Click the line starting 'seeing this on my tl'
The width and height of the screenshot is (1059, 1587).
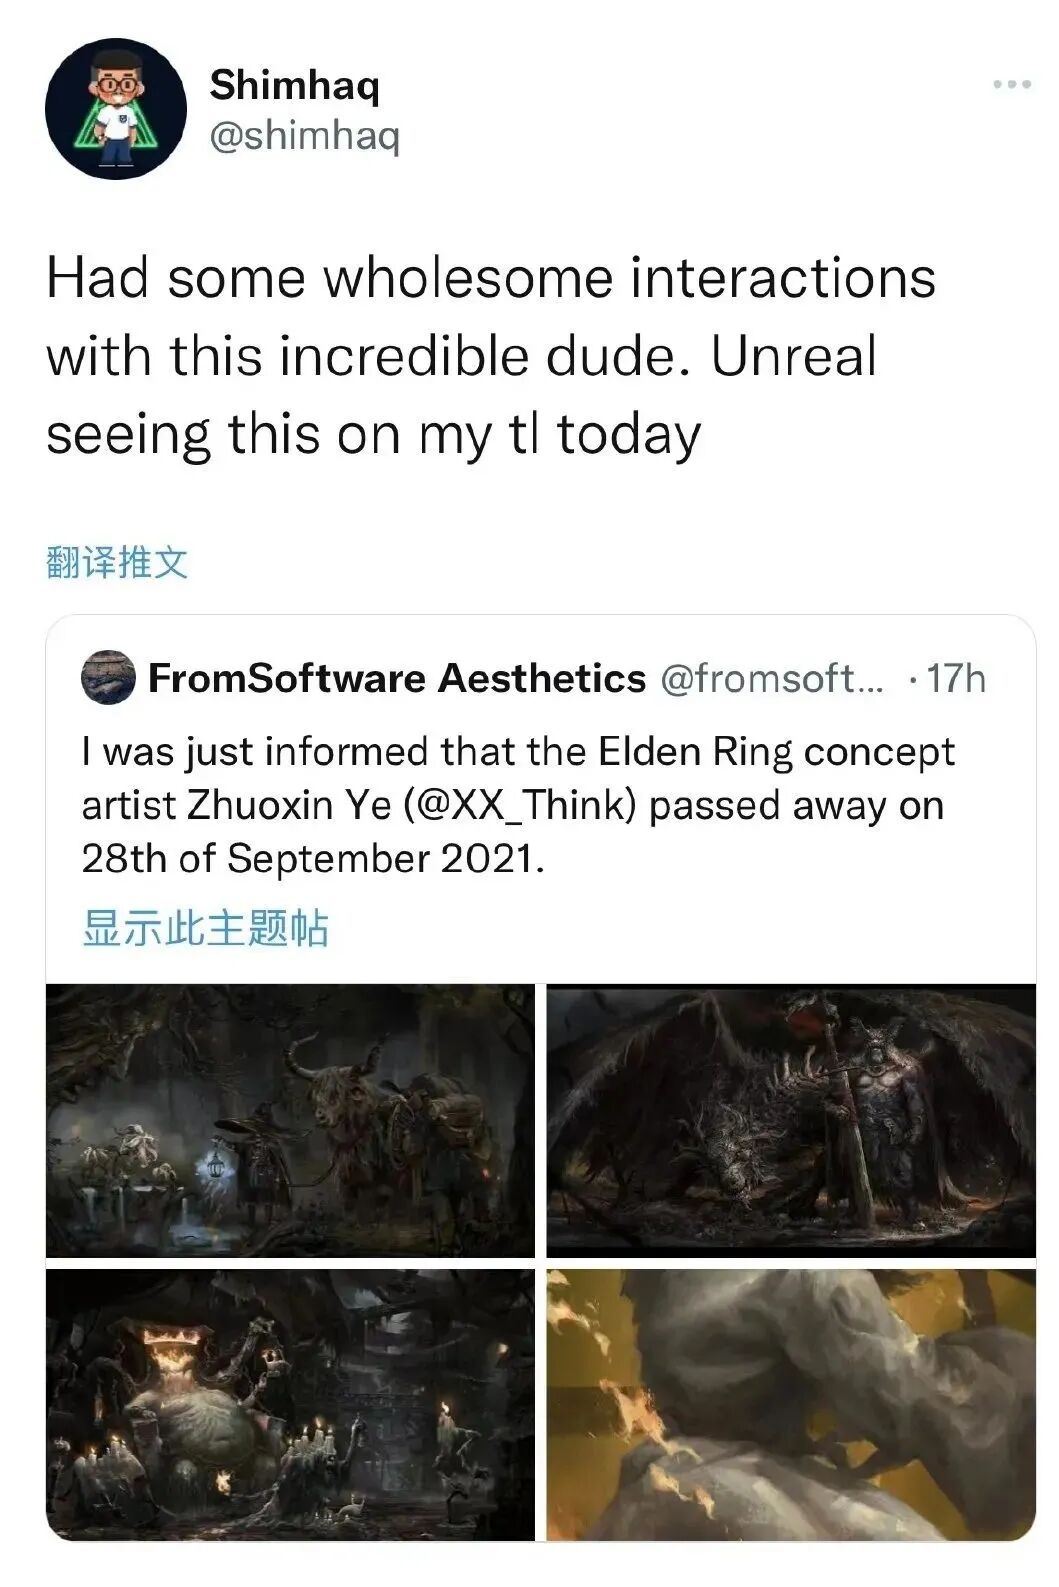click(x=374, y=435)
